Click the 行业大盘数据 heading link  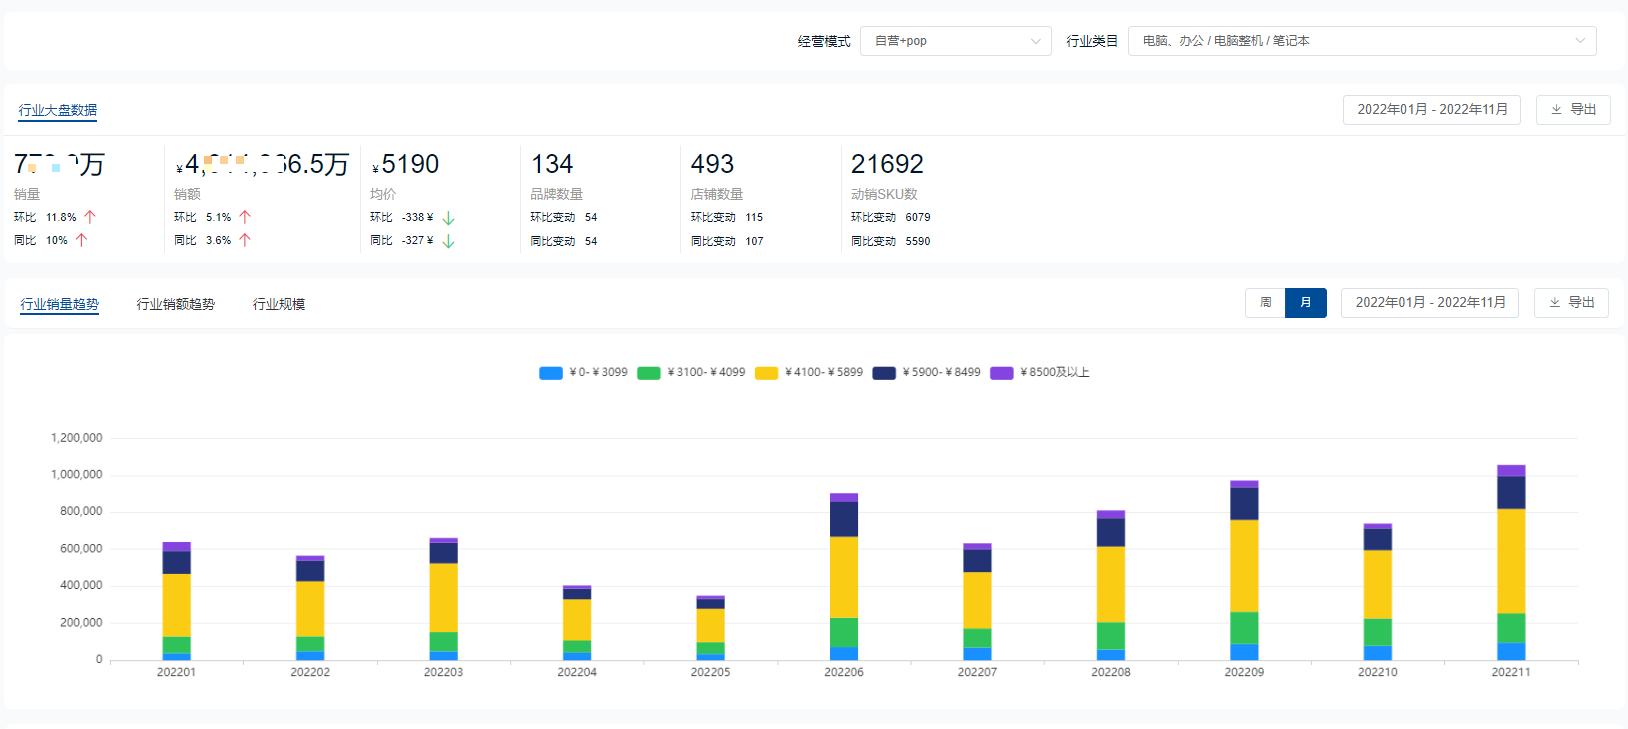58,111
